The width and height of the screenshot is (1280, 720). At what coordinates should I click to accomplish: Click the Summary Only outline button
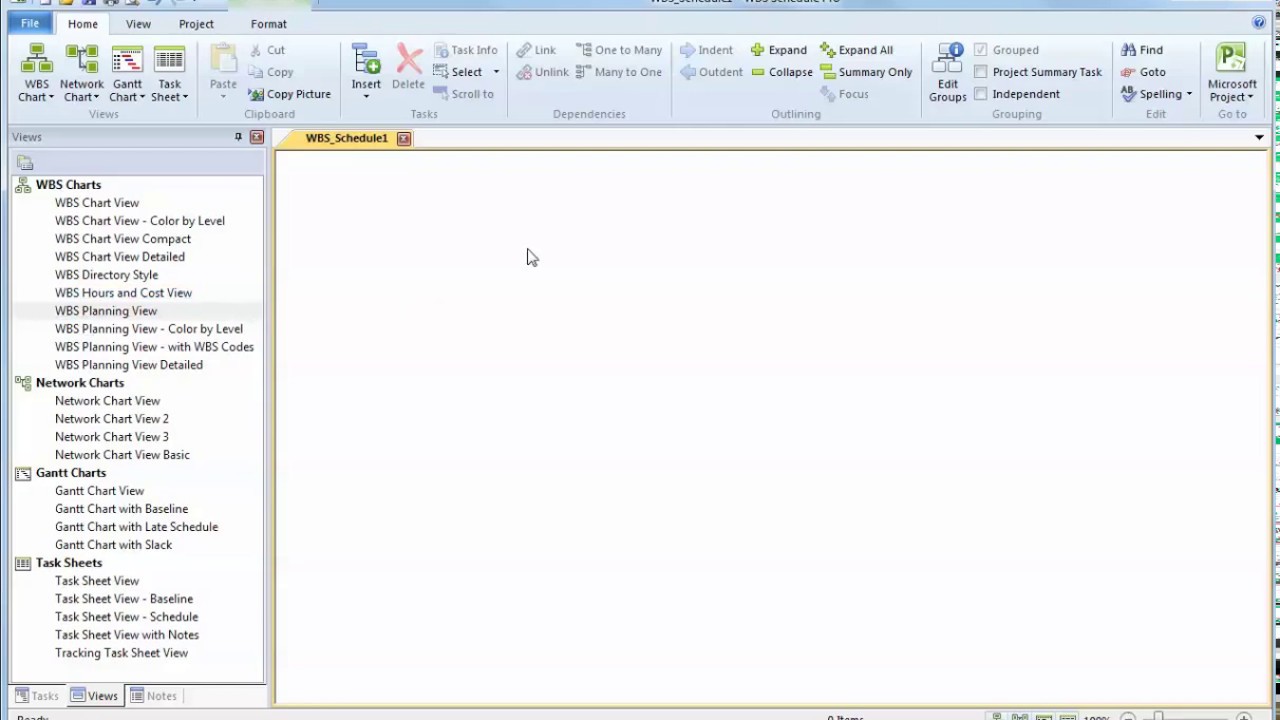[x=866, y=72]
